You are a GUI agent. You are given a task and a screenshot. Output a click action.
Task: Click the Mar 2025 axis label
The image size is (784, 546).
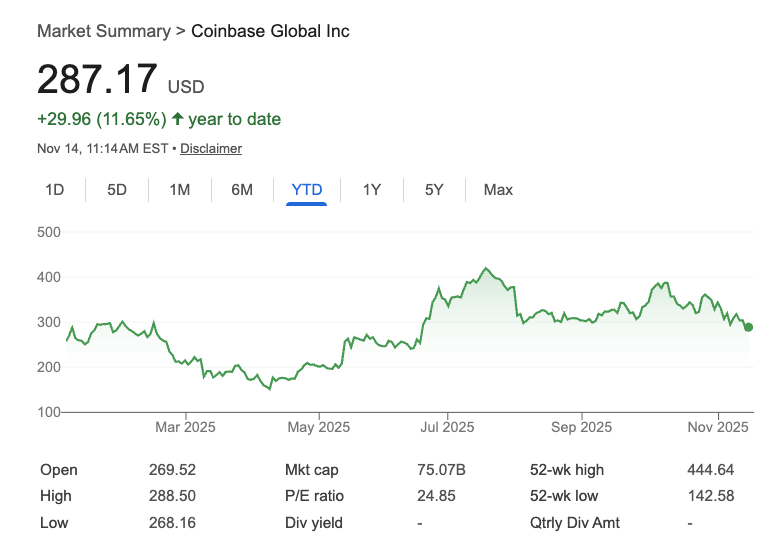(187, 427)
